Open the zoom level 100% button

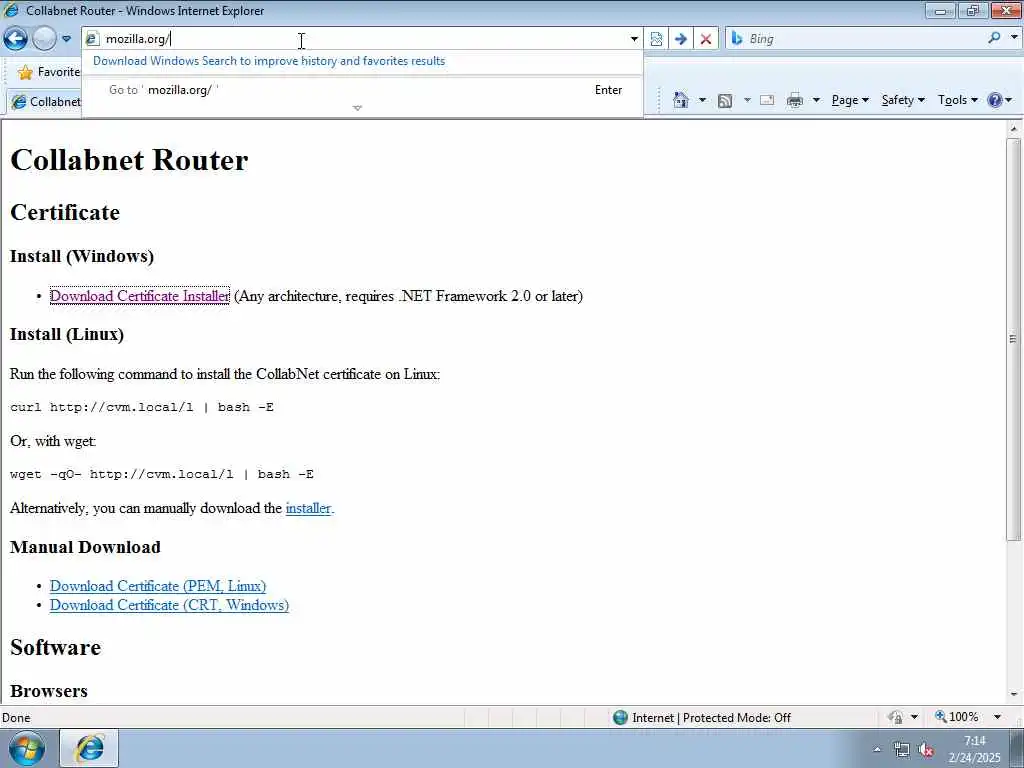[x=957, y=717]
